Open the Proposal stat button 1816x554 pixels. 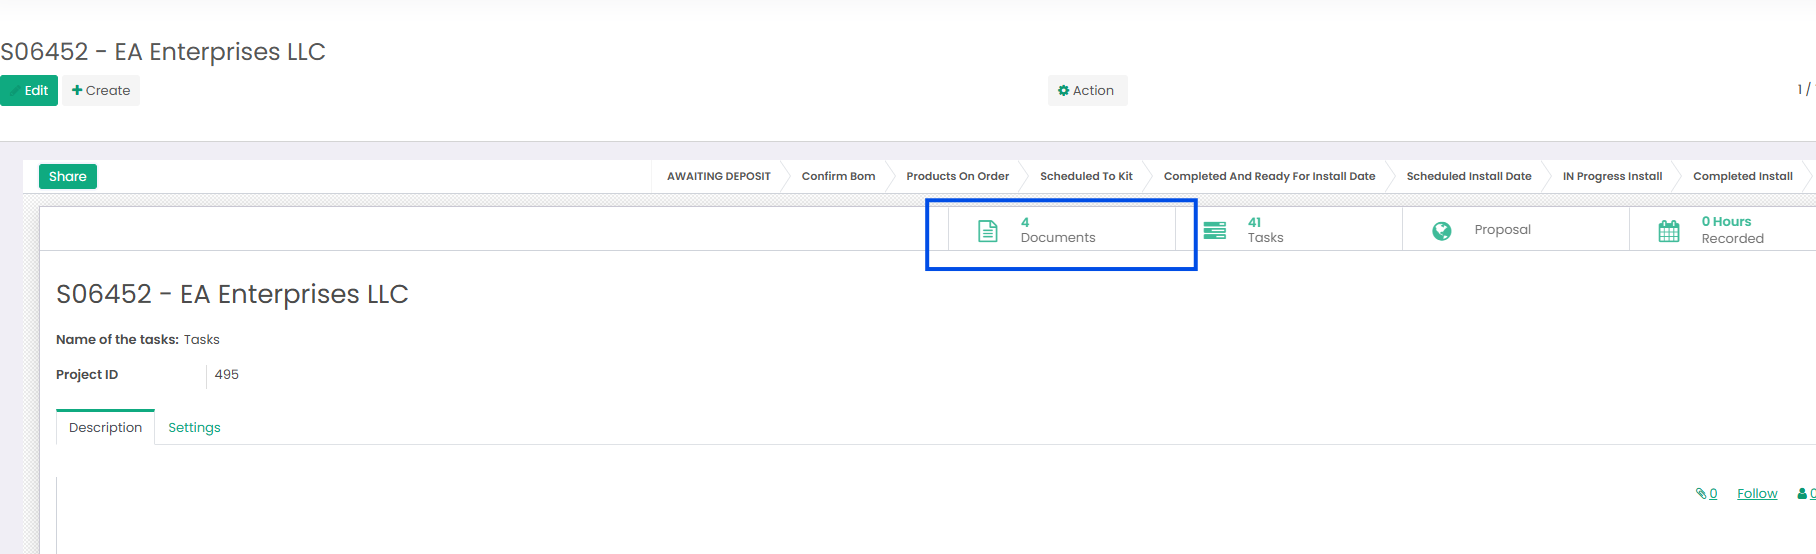1516,230
